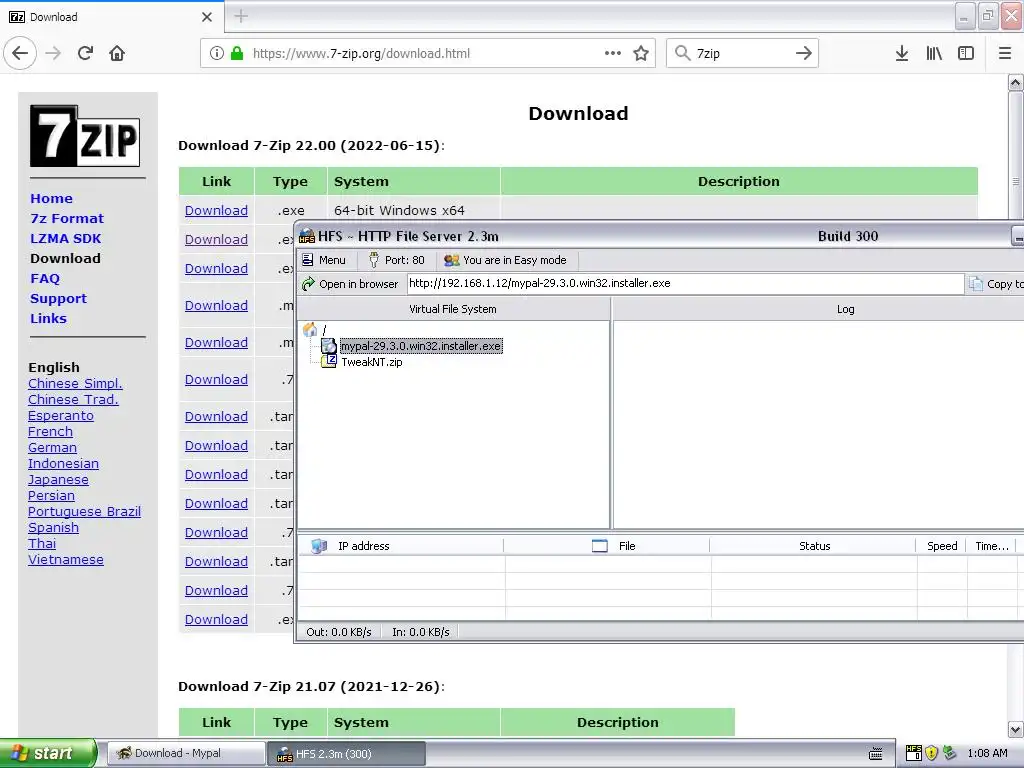Open the Links sidebar link

click(x=48, y=319)
